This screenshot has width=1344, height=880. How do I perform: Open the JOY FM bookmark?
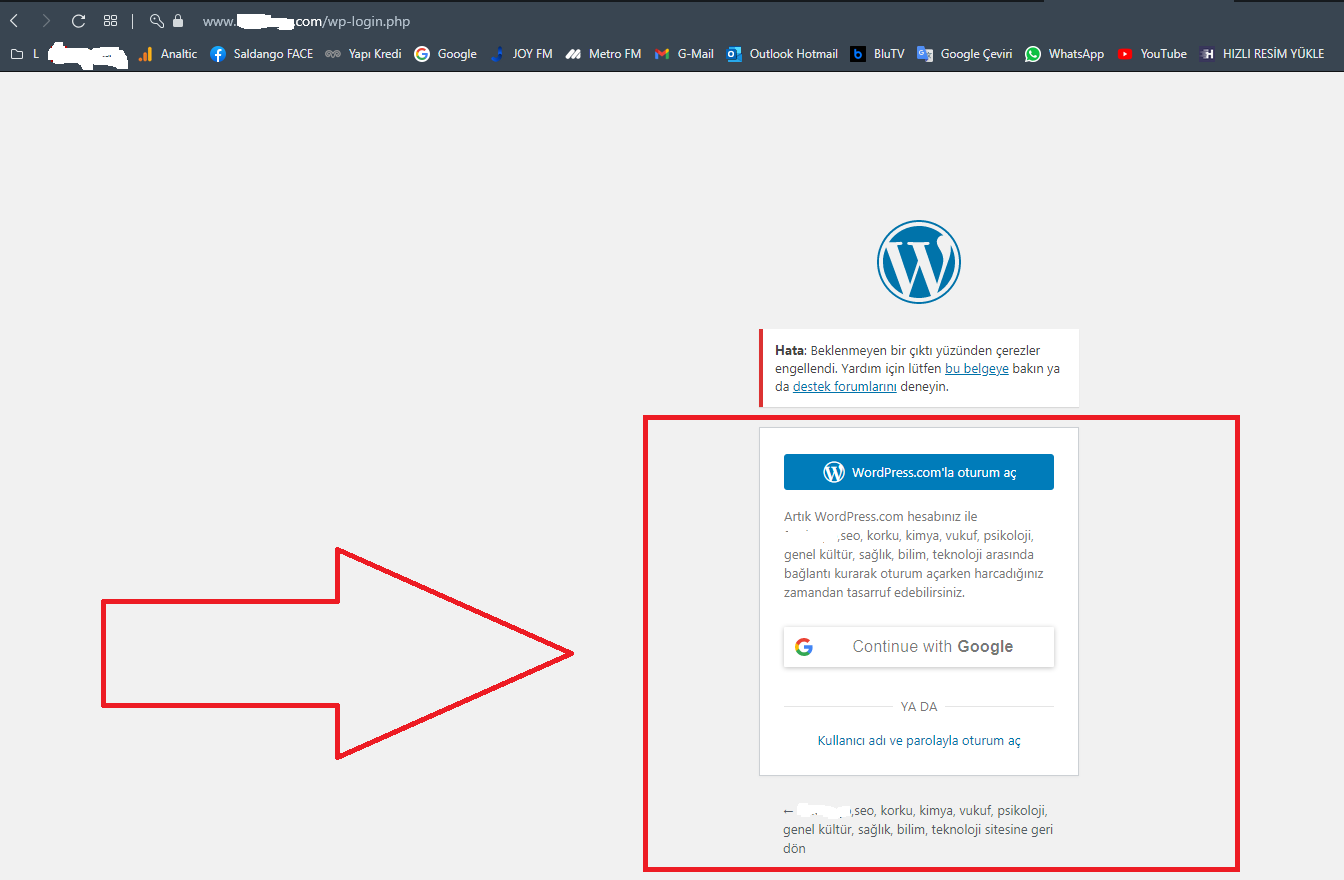[x=521, y=54]
